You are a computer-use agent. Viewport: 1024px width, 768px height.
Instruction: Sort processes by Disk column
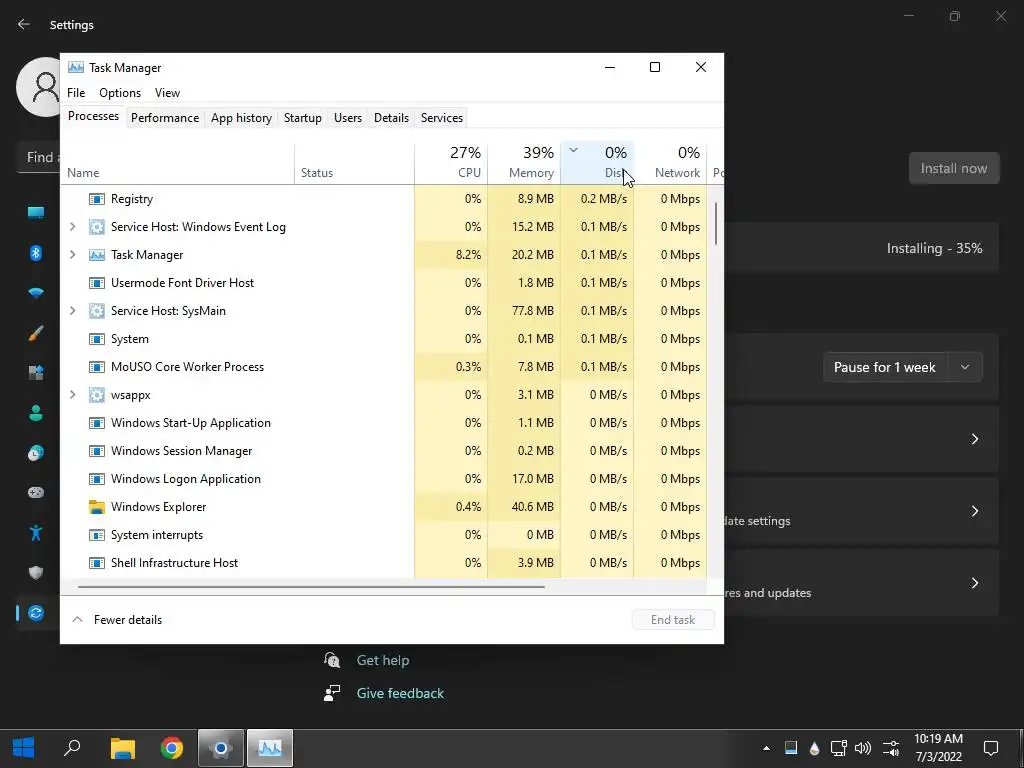pos(597,162)
